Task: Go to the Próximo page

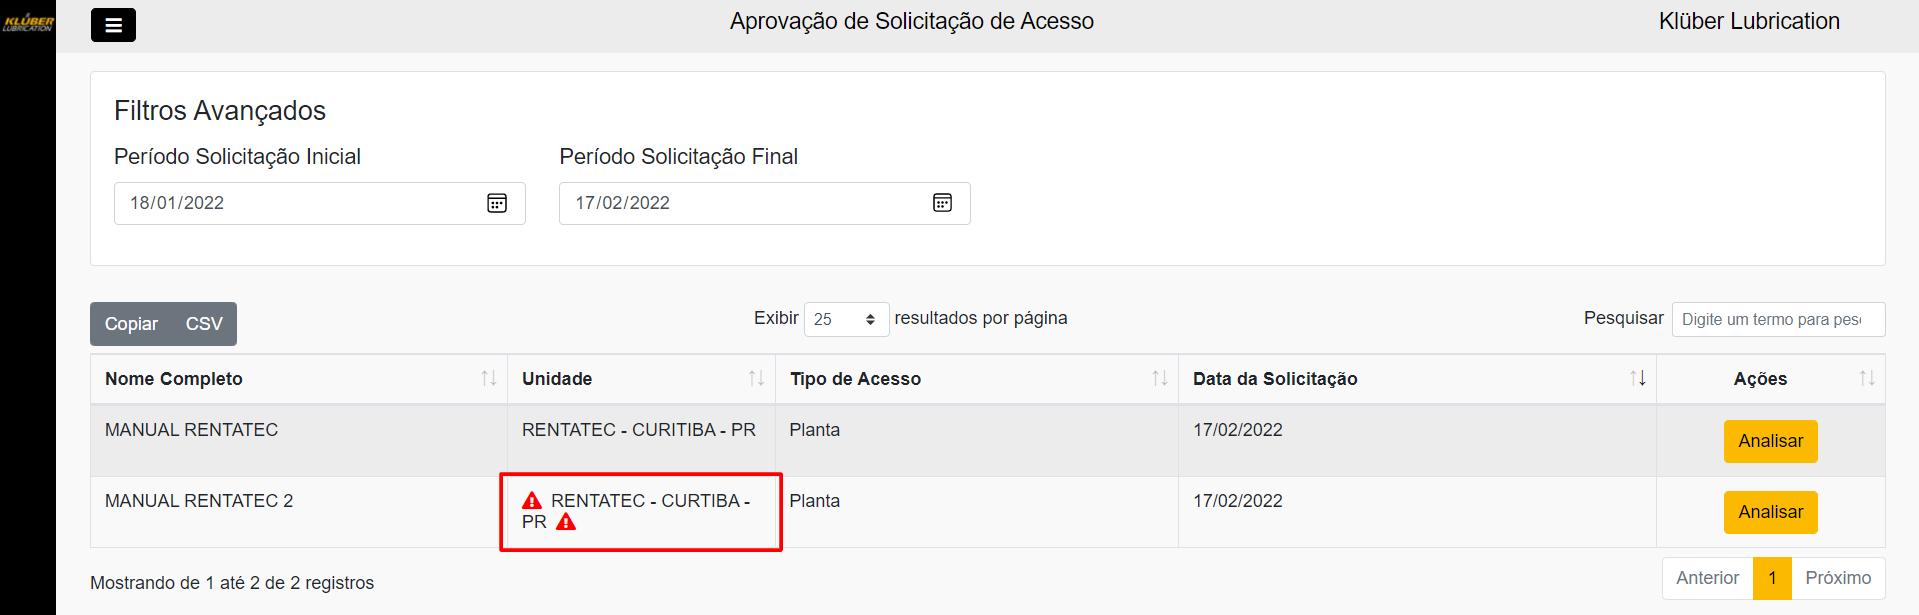Action: point(1837,578)
